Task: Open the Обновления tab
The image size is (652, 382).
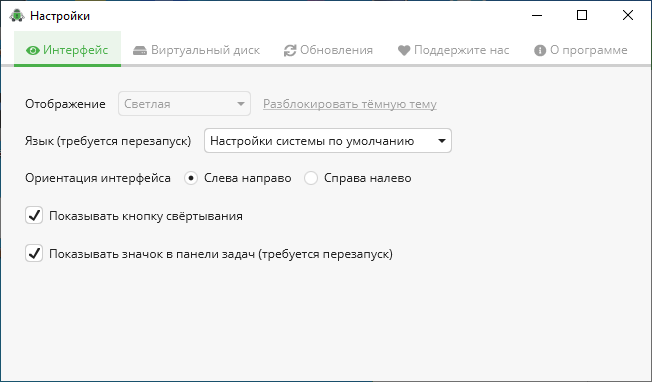Action: tap(328, 50)
